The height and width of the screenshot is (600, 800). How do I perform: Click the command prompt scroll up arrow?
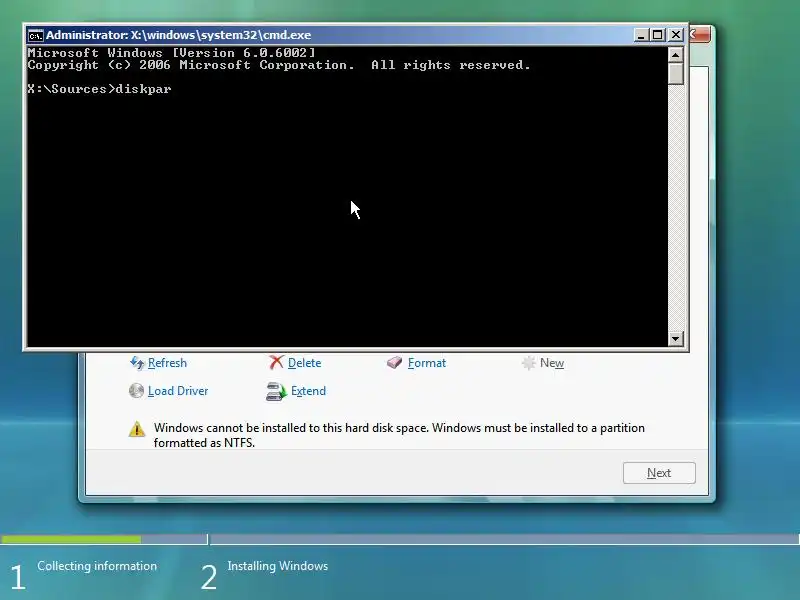tap(676, 55)
